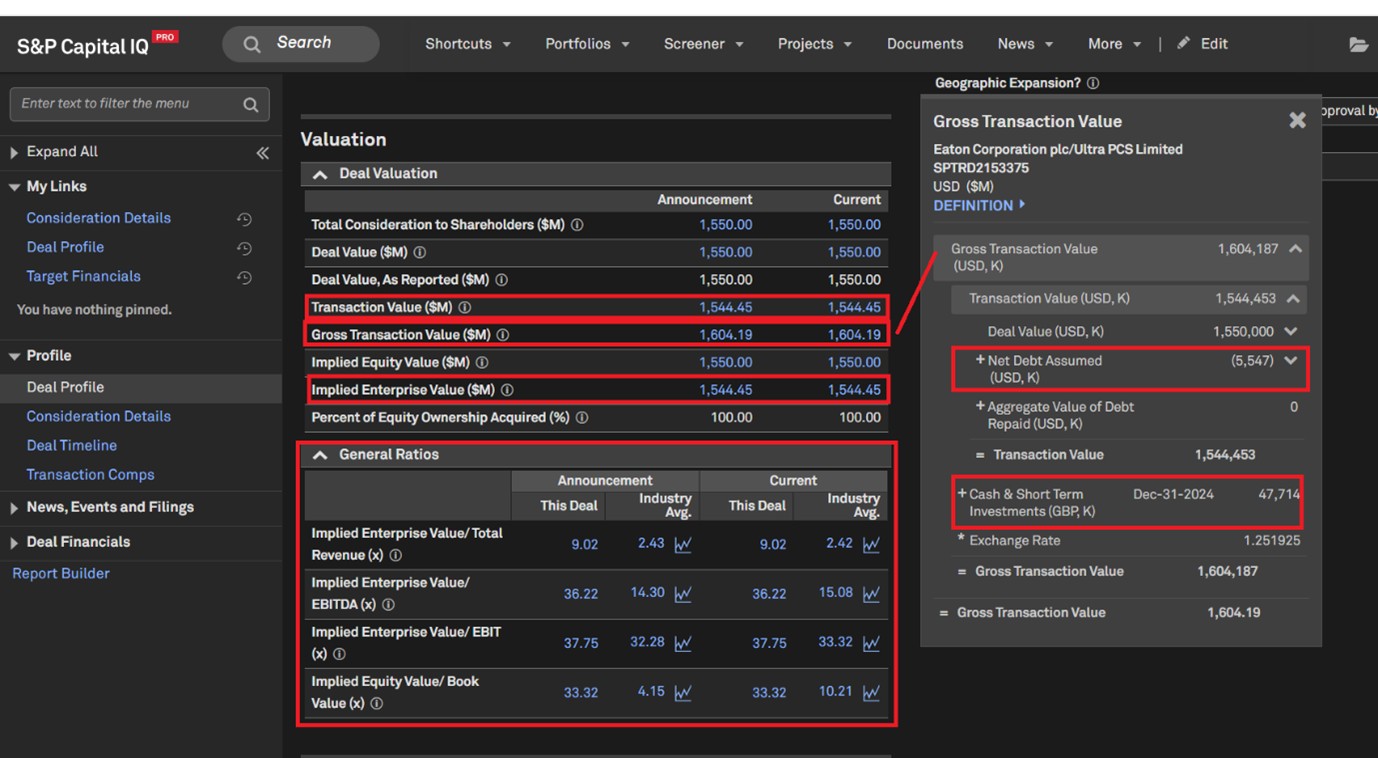Click the pencil Edit icon
The height and width of the screenshot is (758, 1378).
click(1184, 44)
